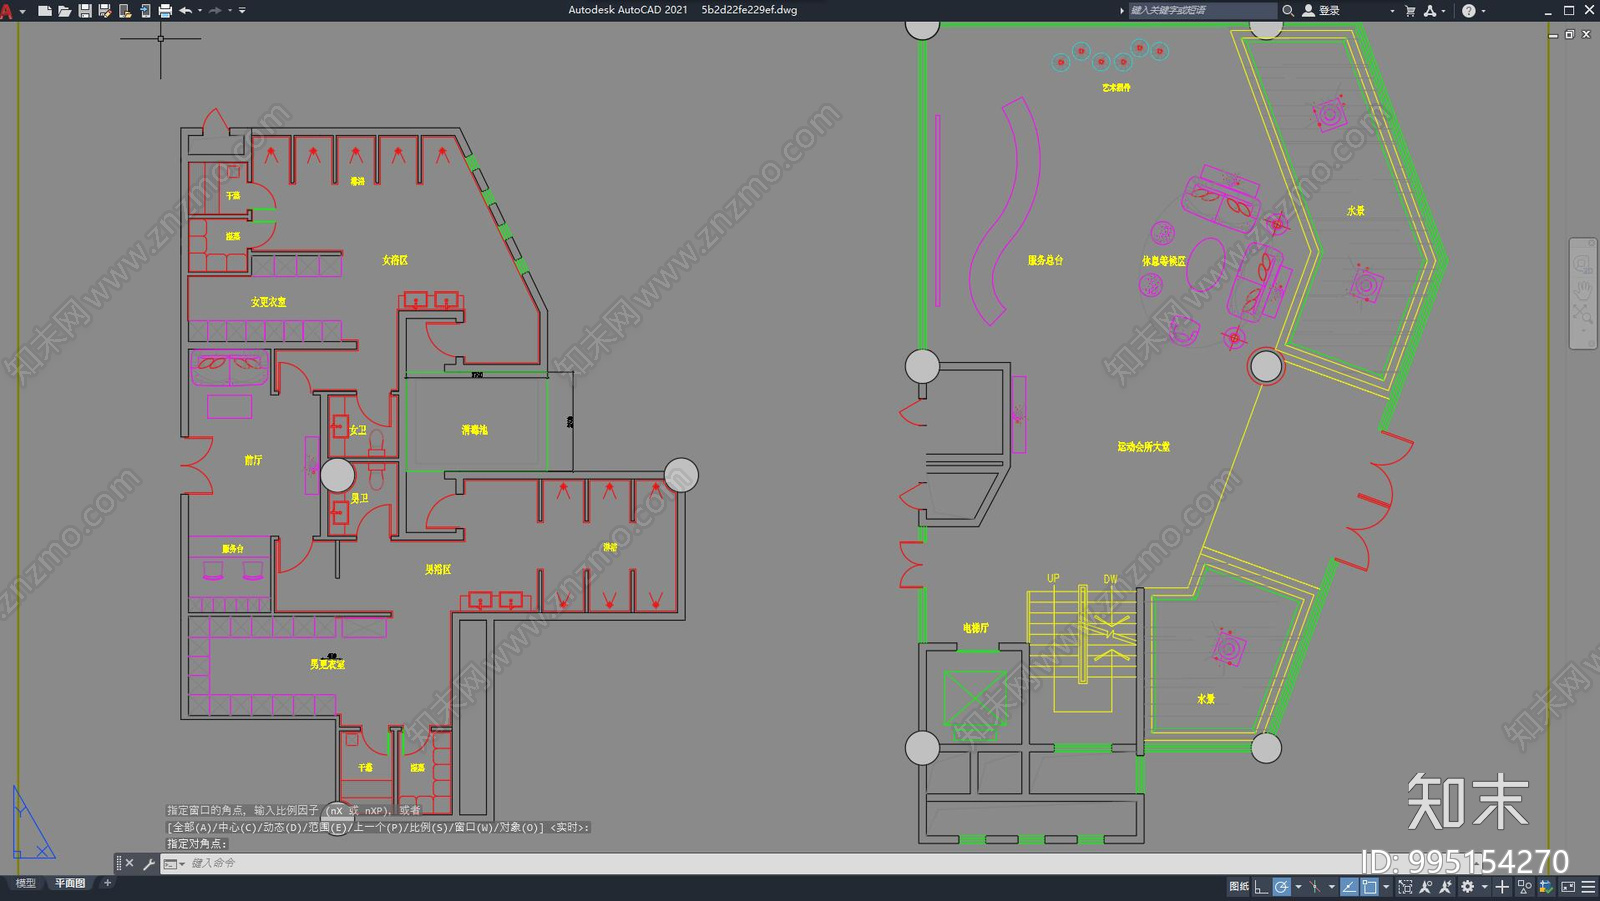Image resolution: width=1600 pixels, height=901 pixels.
Task: Click the search magnifier icon in title bar
Action: click(x=1288, y=10)
